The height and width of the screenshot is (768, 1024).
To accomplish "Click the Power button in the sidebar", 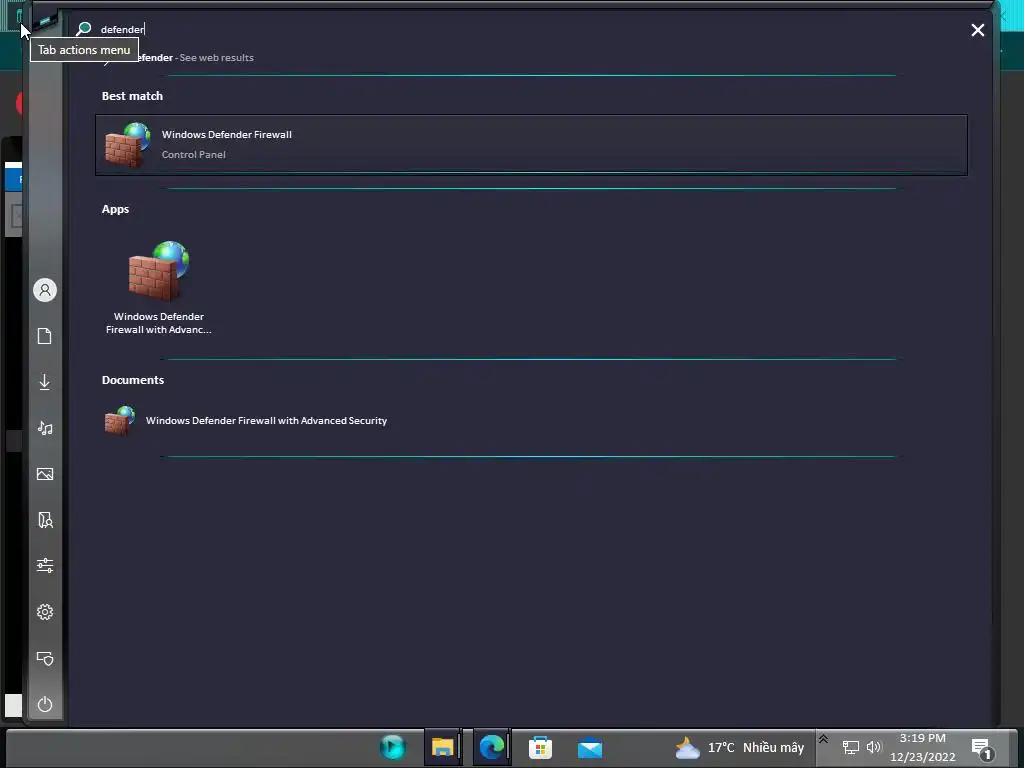I will click(x=45, y=704).
